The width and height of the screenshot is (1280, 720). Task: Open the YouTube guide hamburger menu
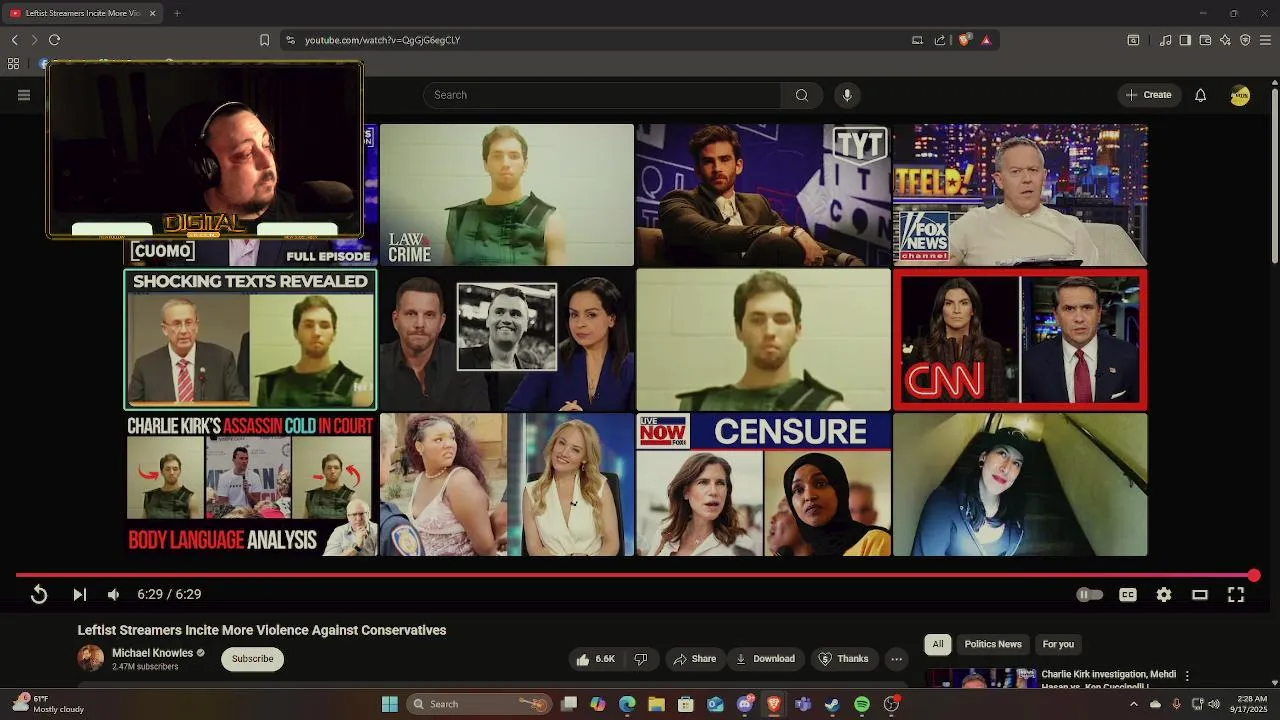pyautogui.click(x=24, y=95)
